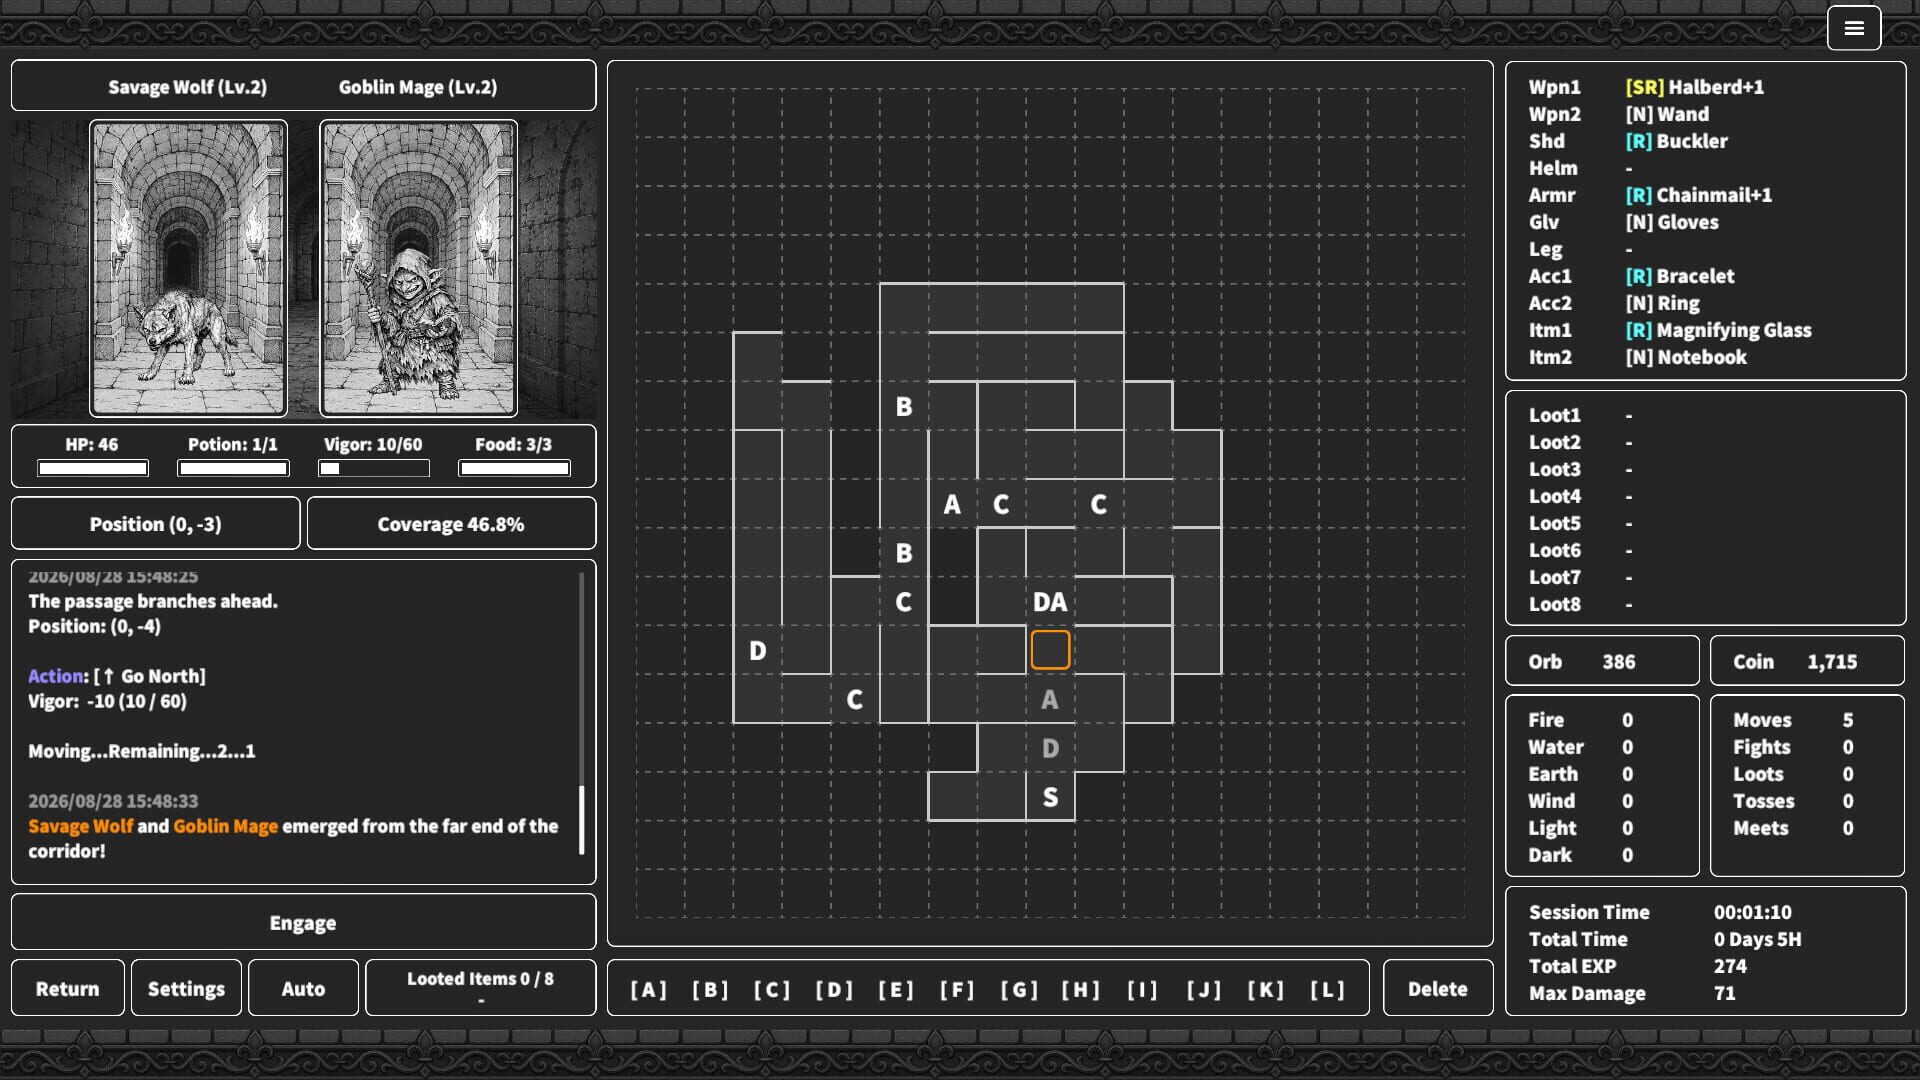Select map marker [K] in toolbar
Viewport: 1920px width, 1080px height.
1266,989
